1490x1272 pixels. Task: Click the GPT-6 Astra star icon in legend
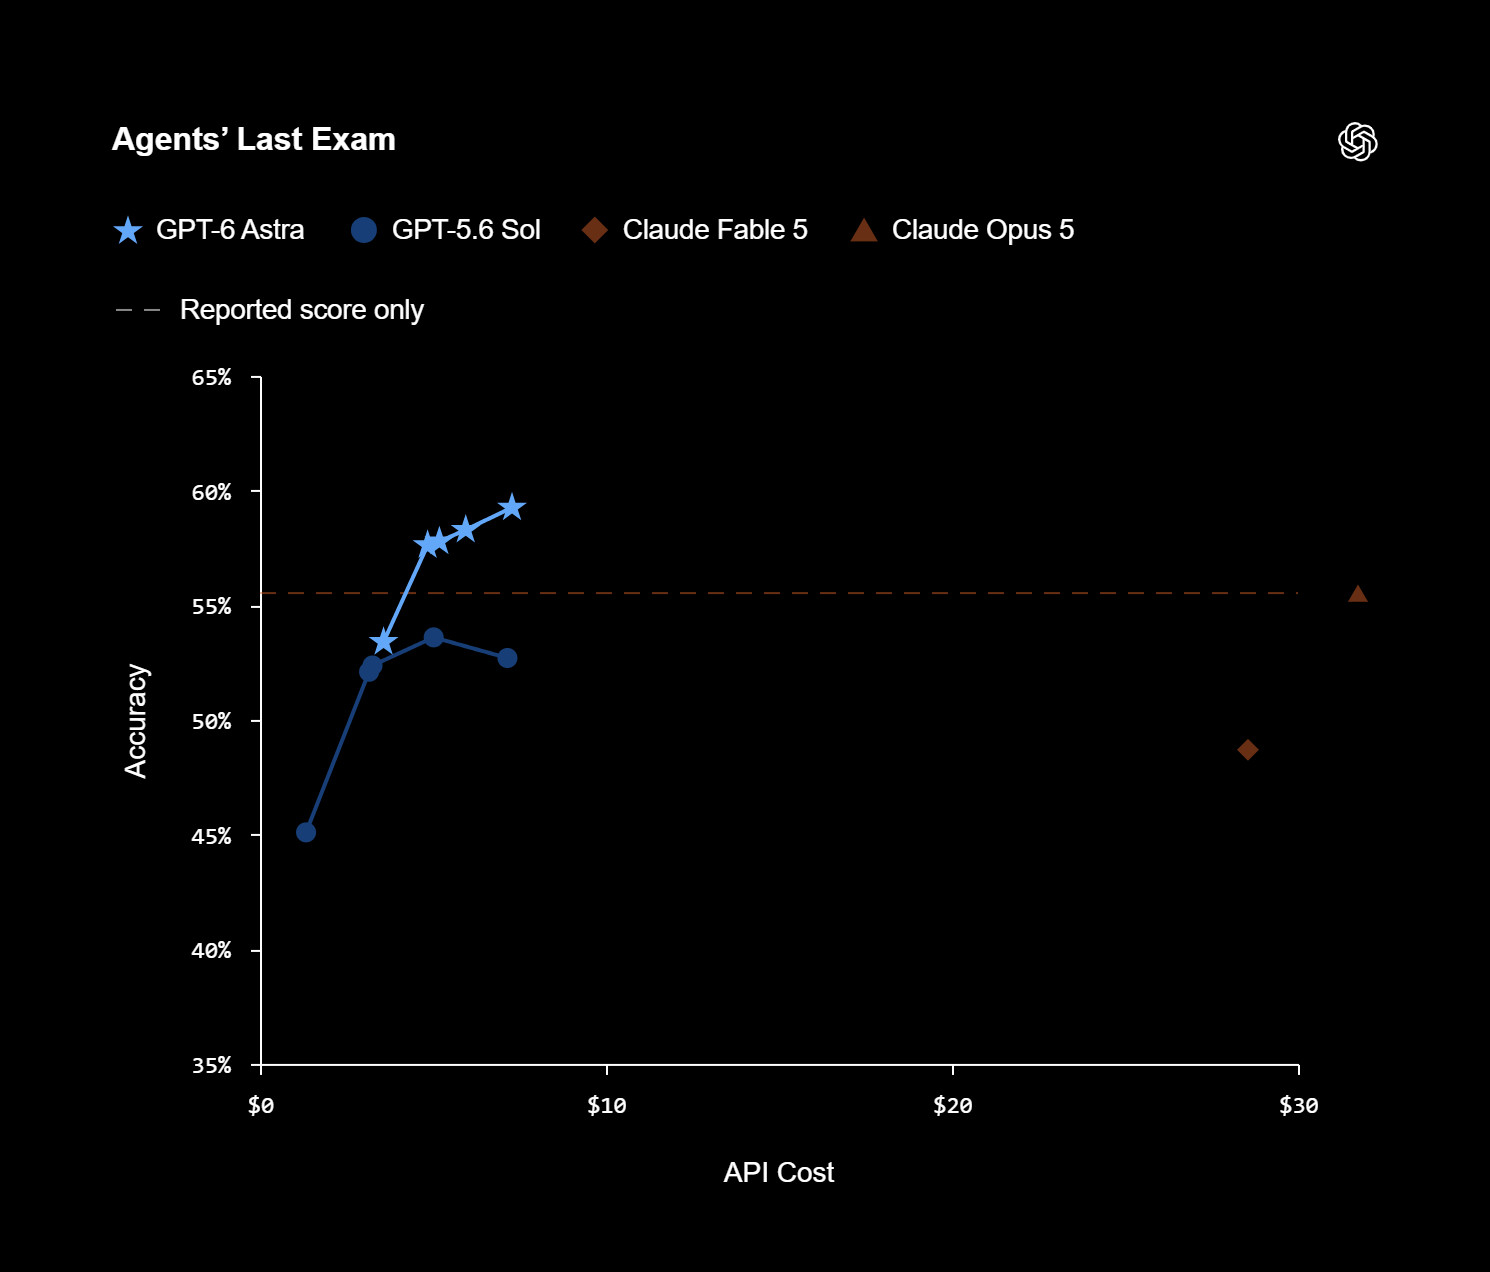point(128,231)
